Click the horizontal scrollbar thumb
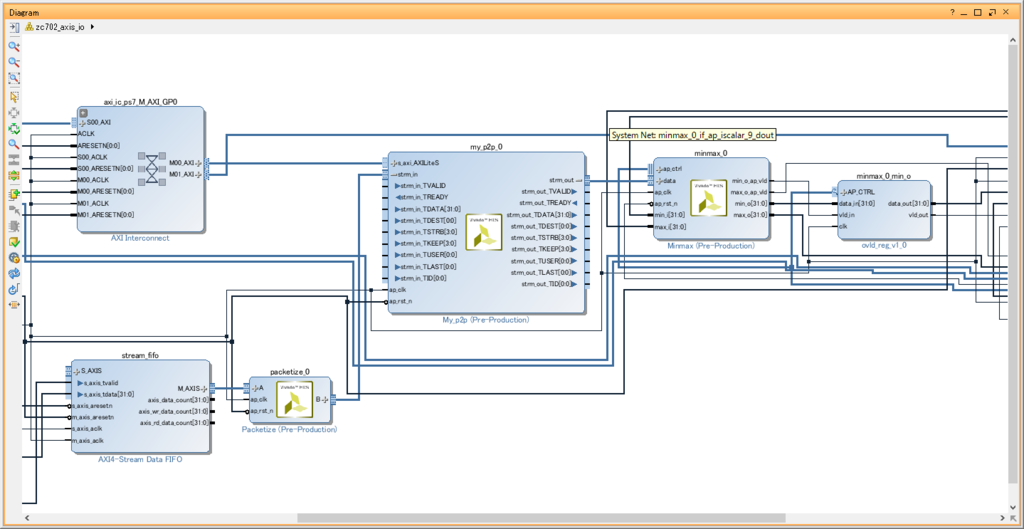 tap(541, 518)
